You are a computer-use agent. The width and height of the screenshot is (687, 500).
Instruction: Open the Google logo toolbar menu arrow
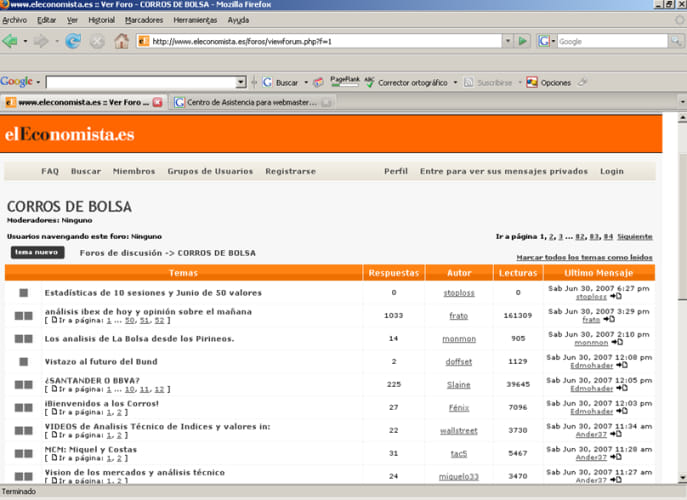(38, 82)
